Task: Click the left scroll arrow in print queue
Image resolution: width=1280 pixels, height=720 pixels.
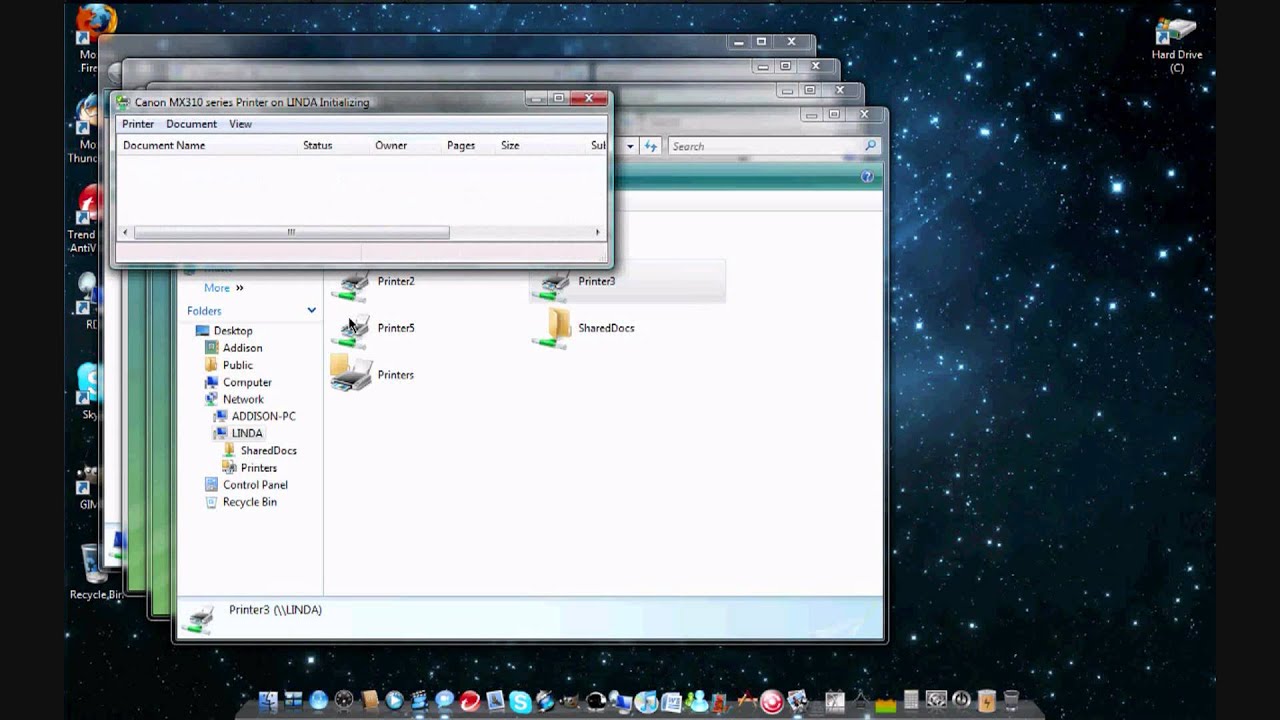Action: point(125,232)
